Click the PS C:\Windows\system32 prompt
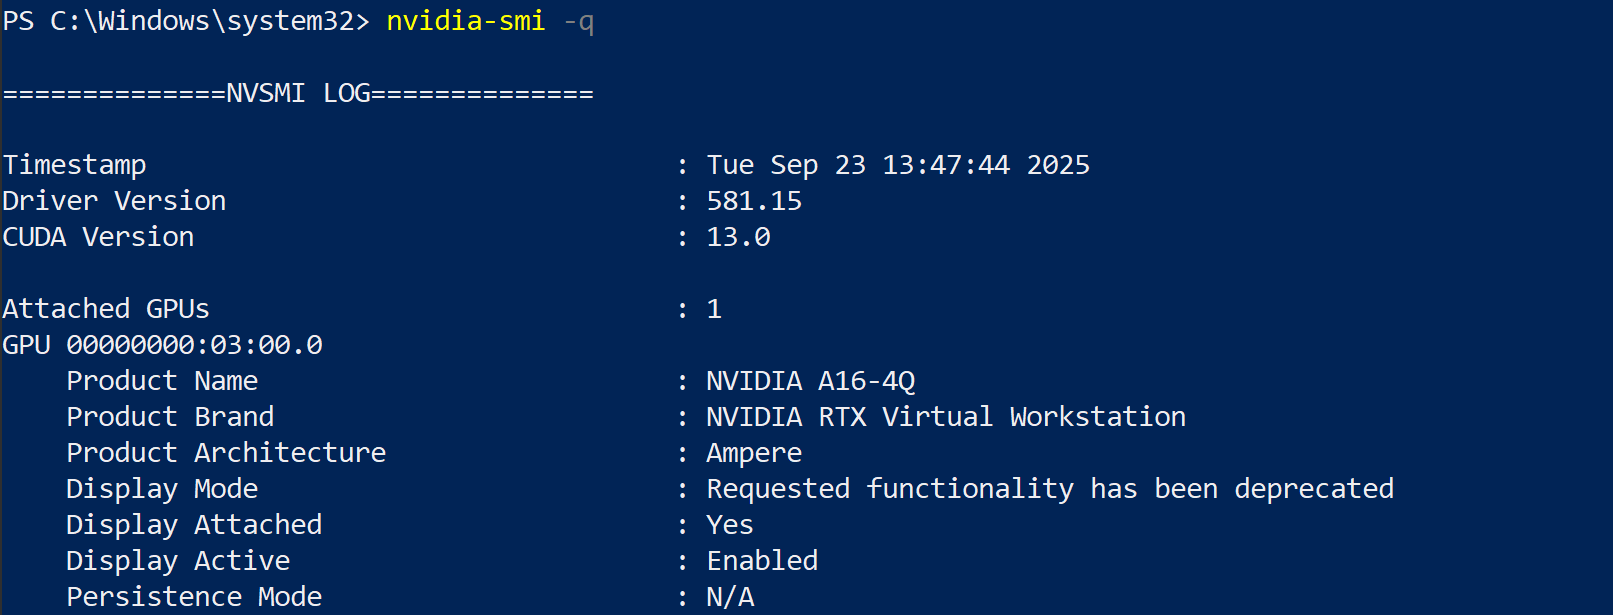 185,21
